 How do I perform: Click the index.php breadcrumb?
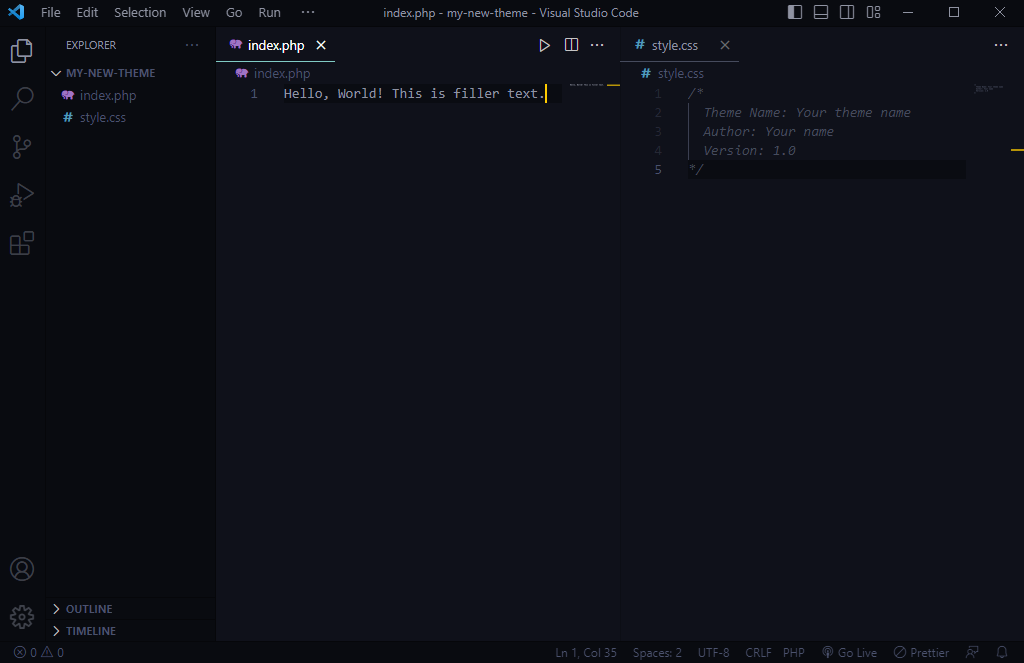click(x=274, y=73)
